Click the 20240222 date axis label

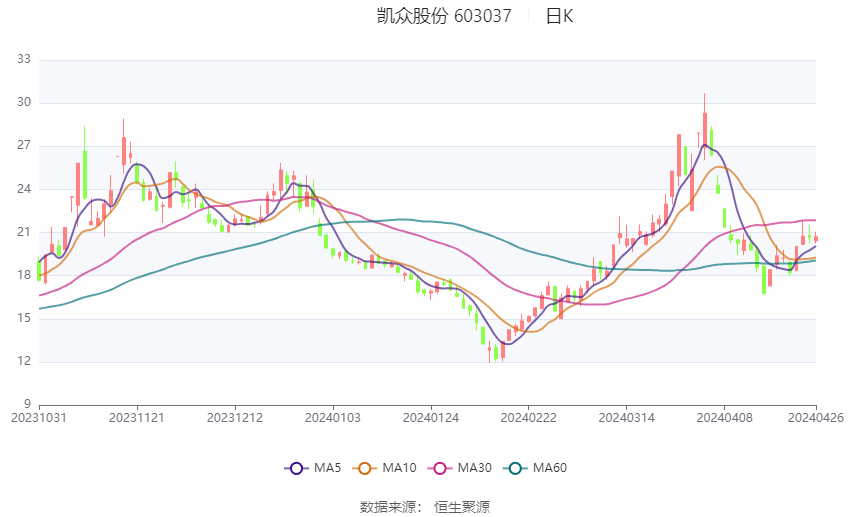(x=529, y=418)
